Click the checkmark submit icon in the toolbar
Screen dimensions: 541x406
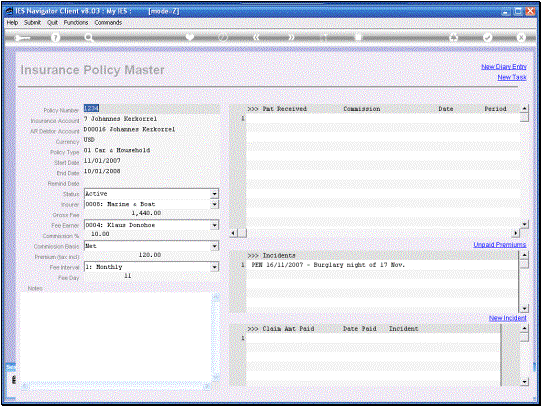[487, 37]
